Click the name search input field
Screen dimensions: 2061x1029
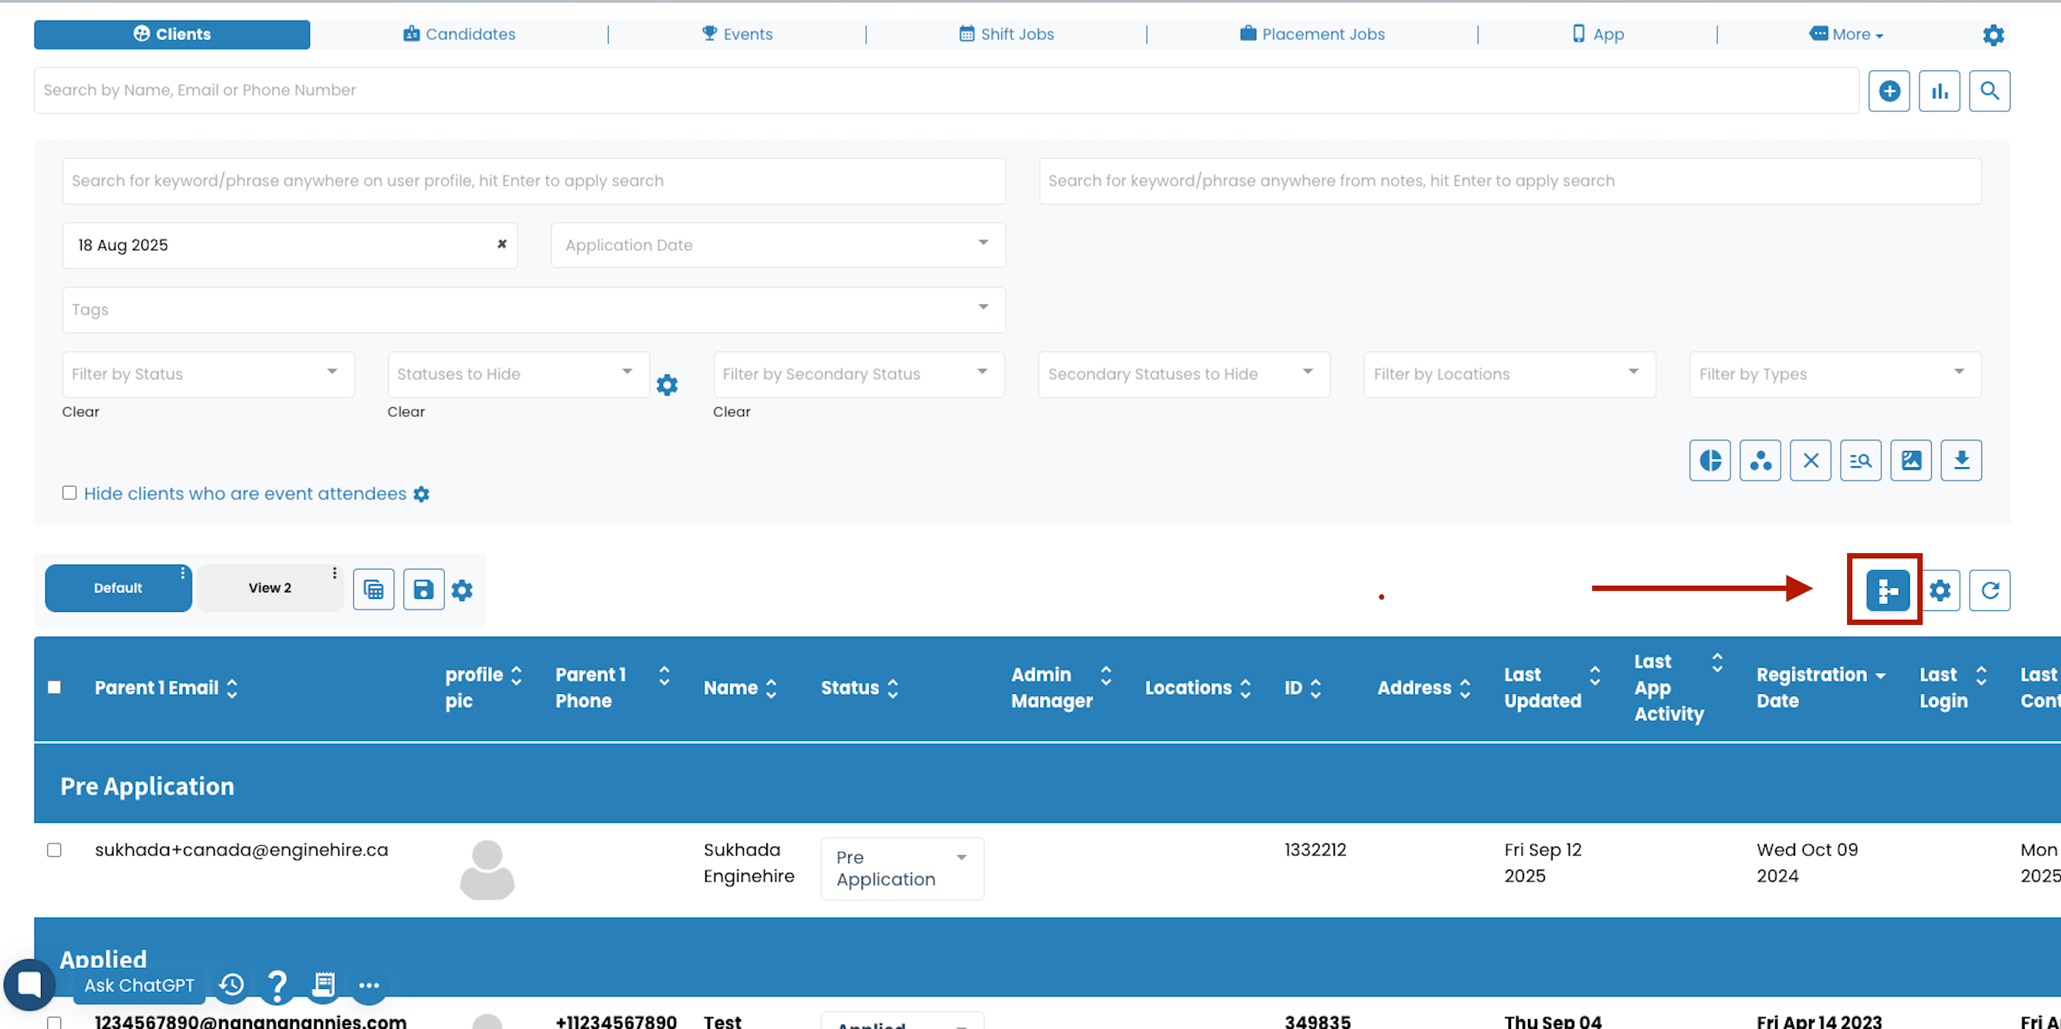pos(946,90)
